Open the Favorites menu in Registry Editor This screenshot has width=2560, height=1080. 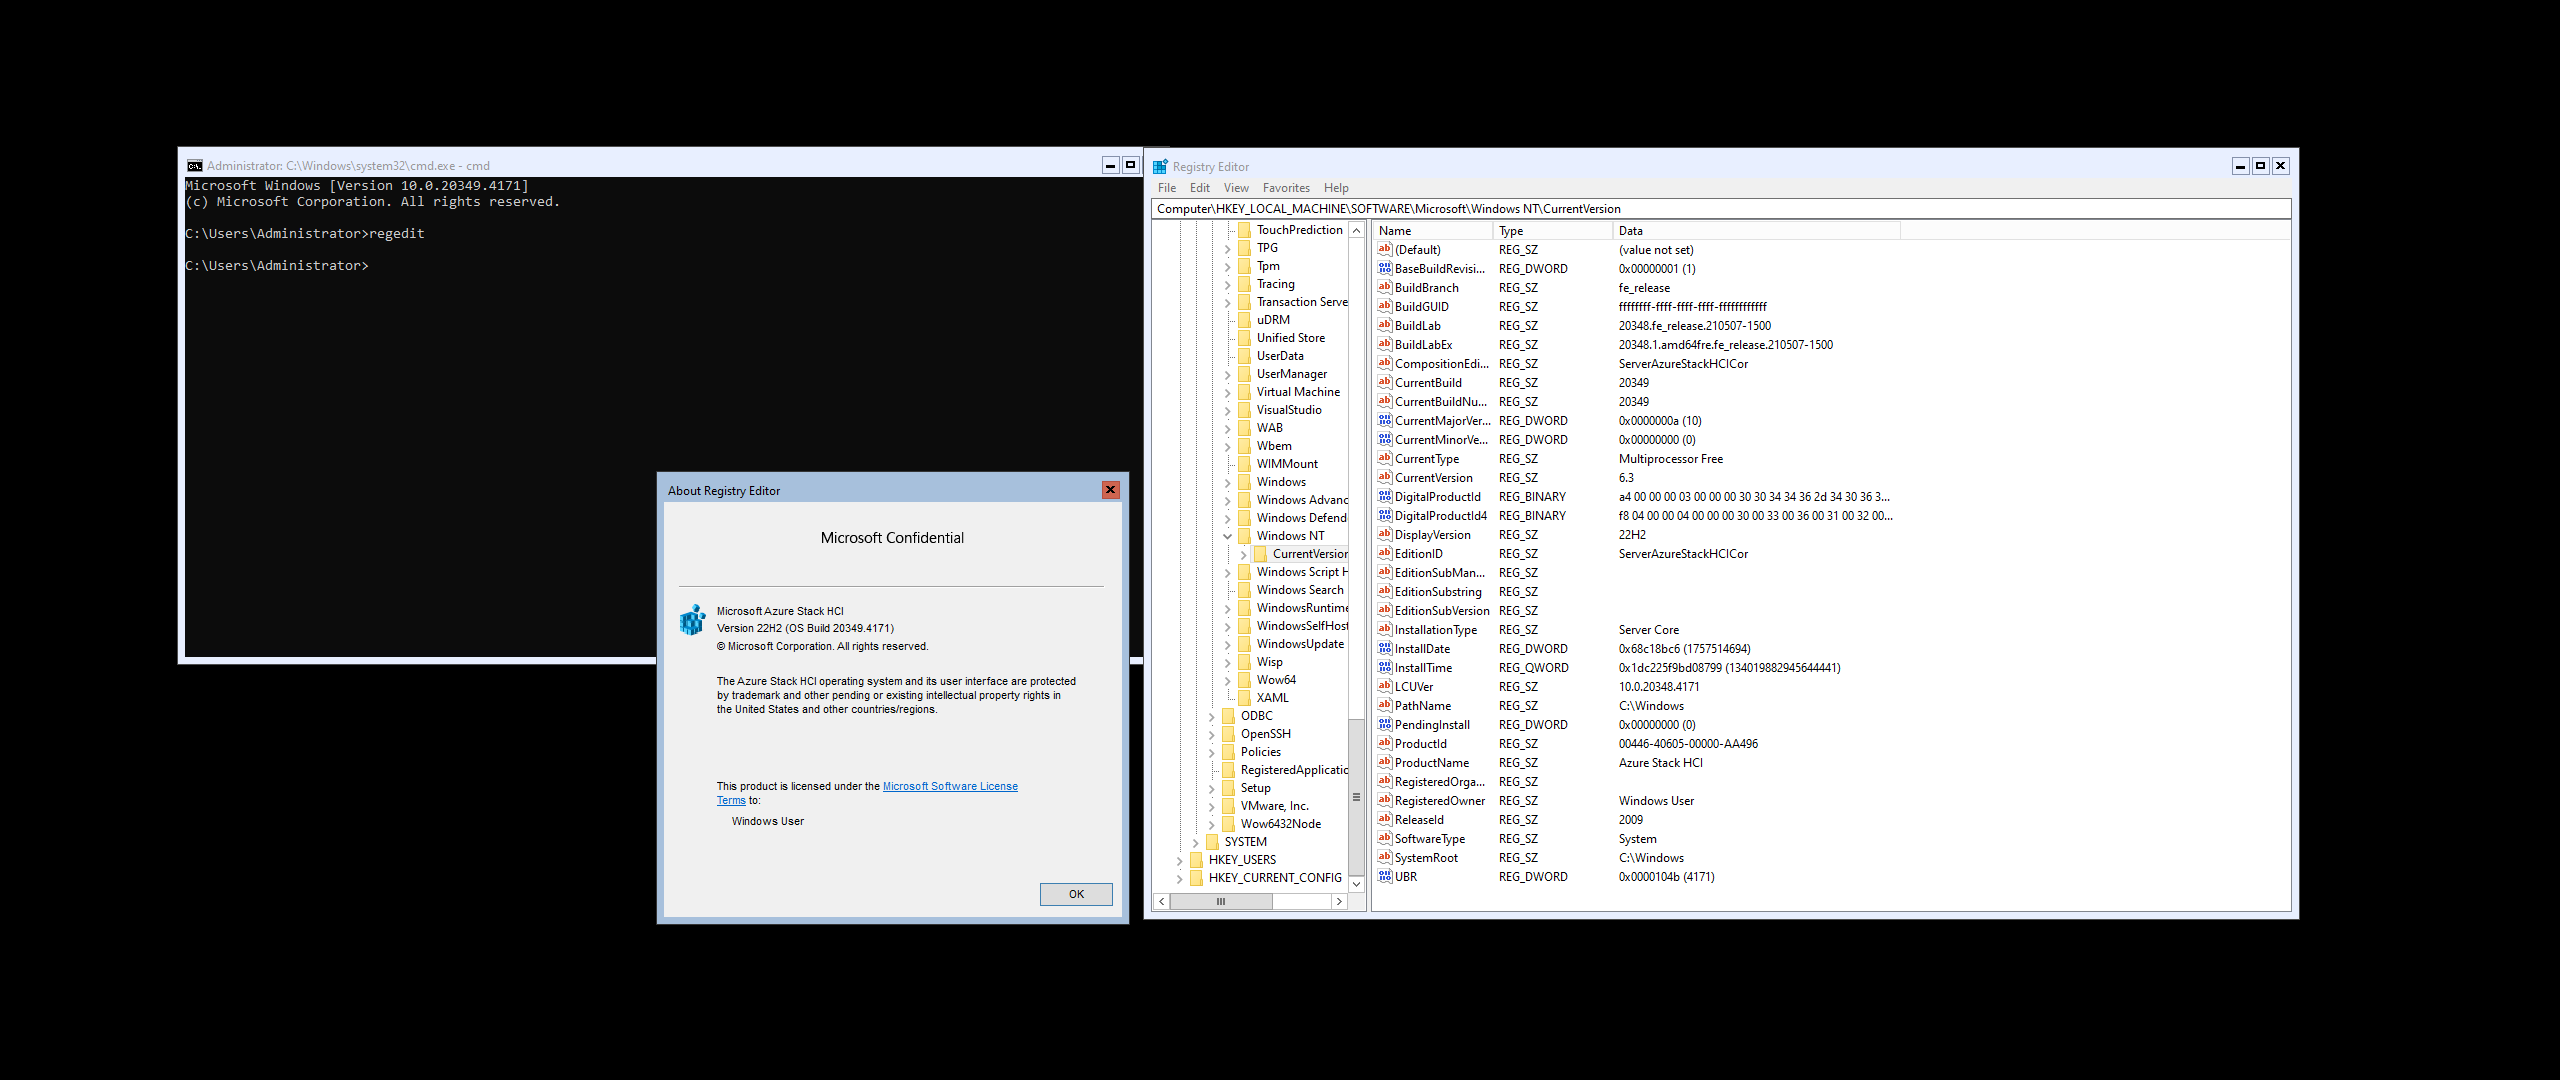[x=1286, y=188]
